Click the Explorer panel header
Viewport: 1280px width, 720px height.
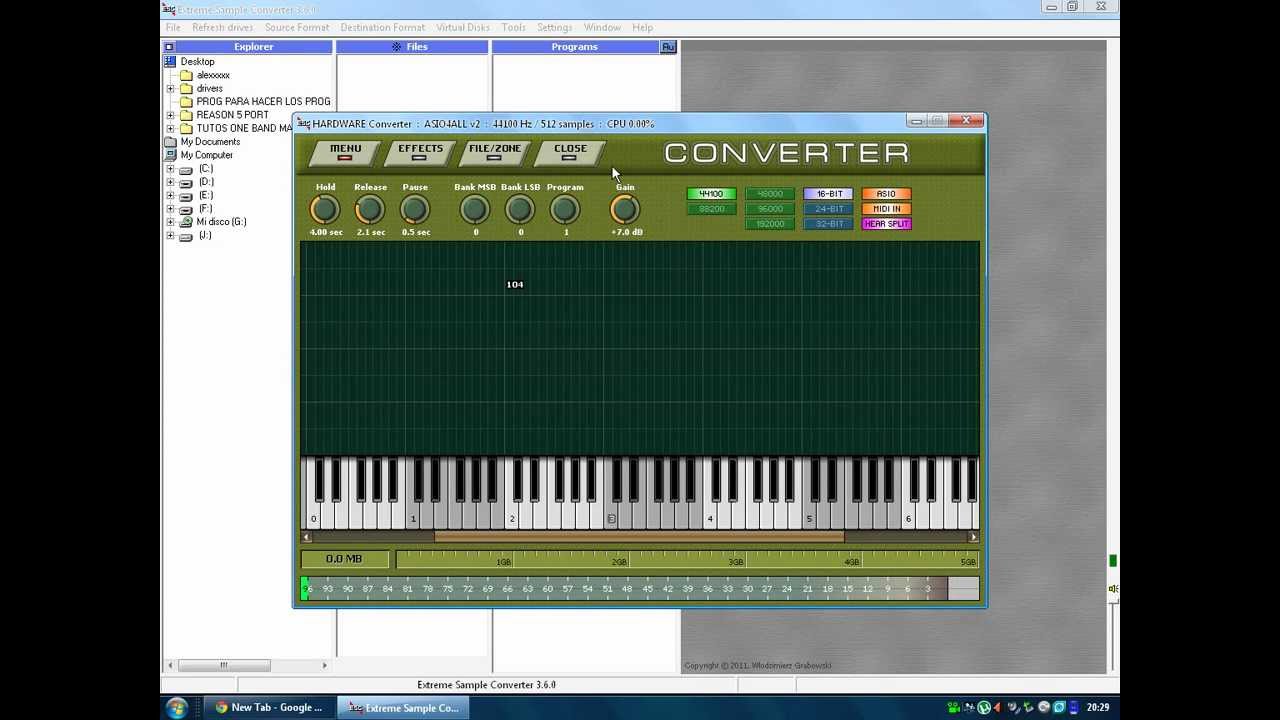(254, 47)
